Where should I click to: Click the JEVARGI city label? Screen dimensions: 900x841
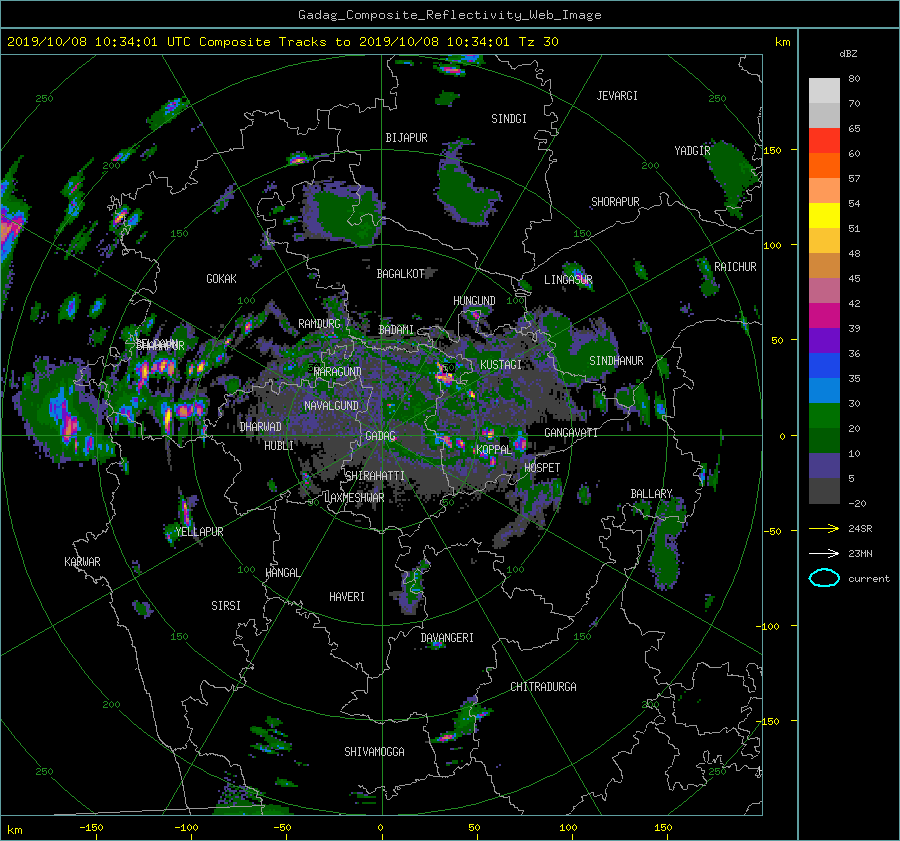617,96
